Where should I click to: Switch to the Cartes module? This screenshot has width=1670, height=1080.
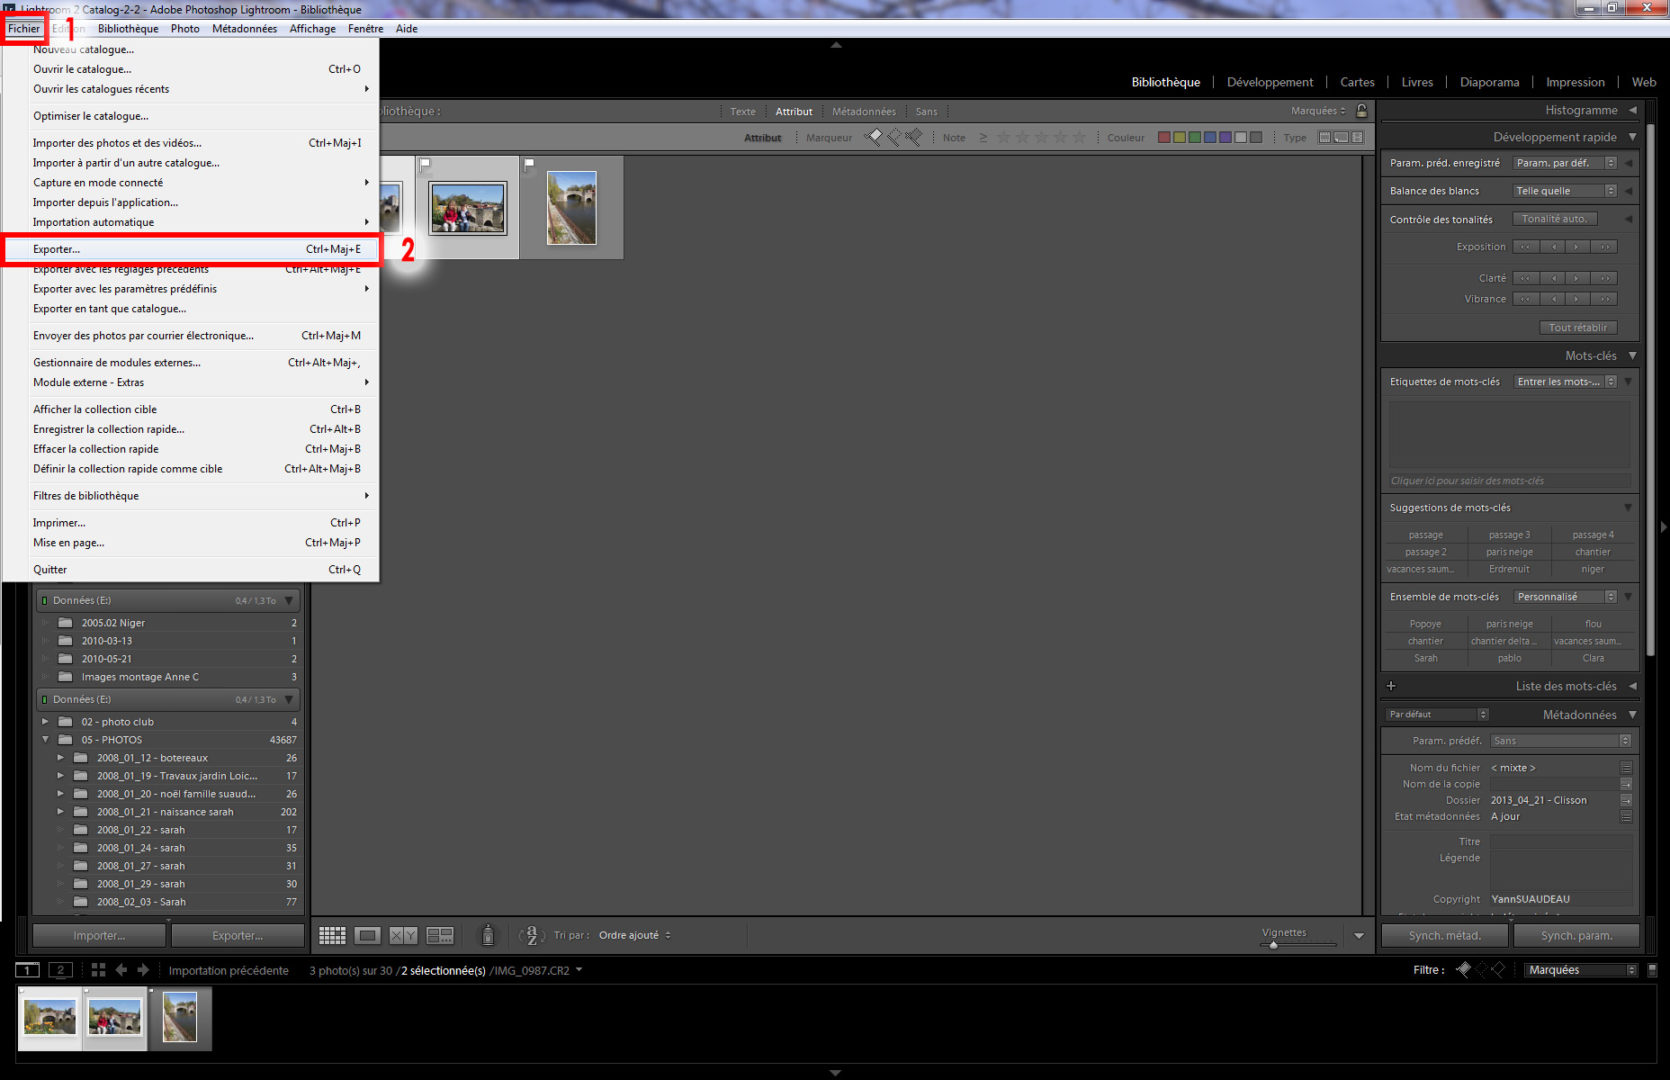point(1357,82)
